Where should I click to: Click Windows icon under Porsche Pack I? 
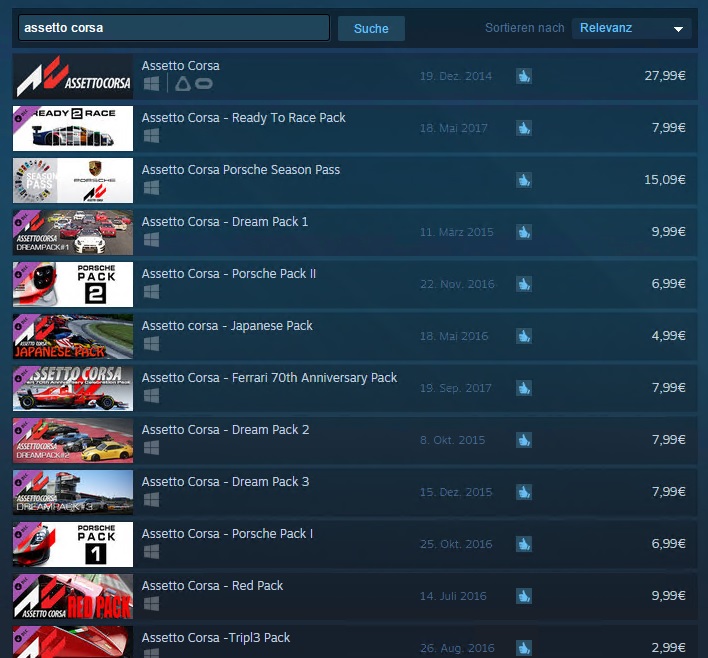click(x=151, y=551)
